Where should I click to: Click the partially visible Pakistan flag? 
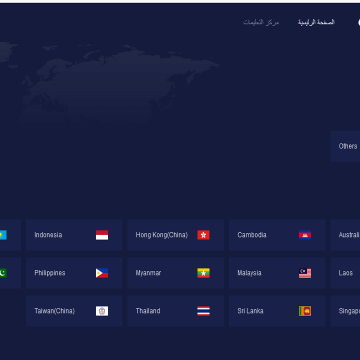coord(3,273)
